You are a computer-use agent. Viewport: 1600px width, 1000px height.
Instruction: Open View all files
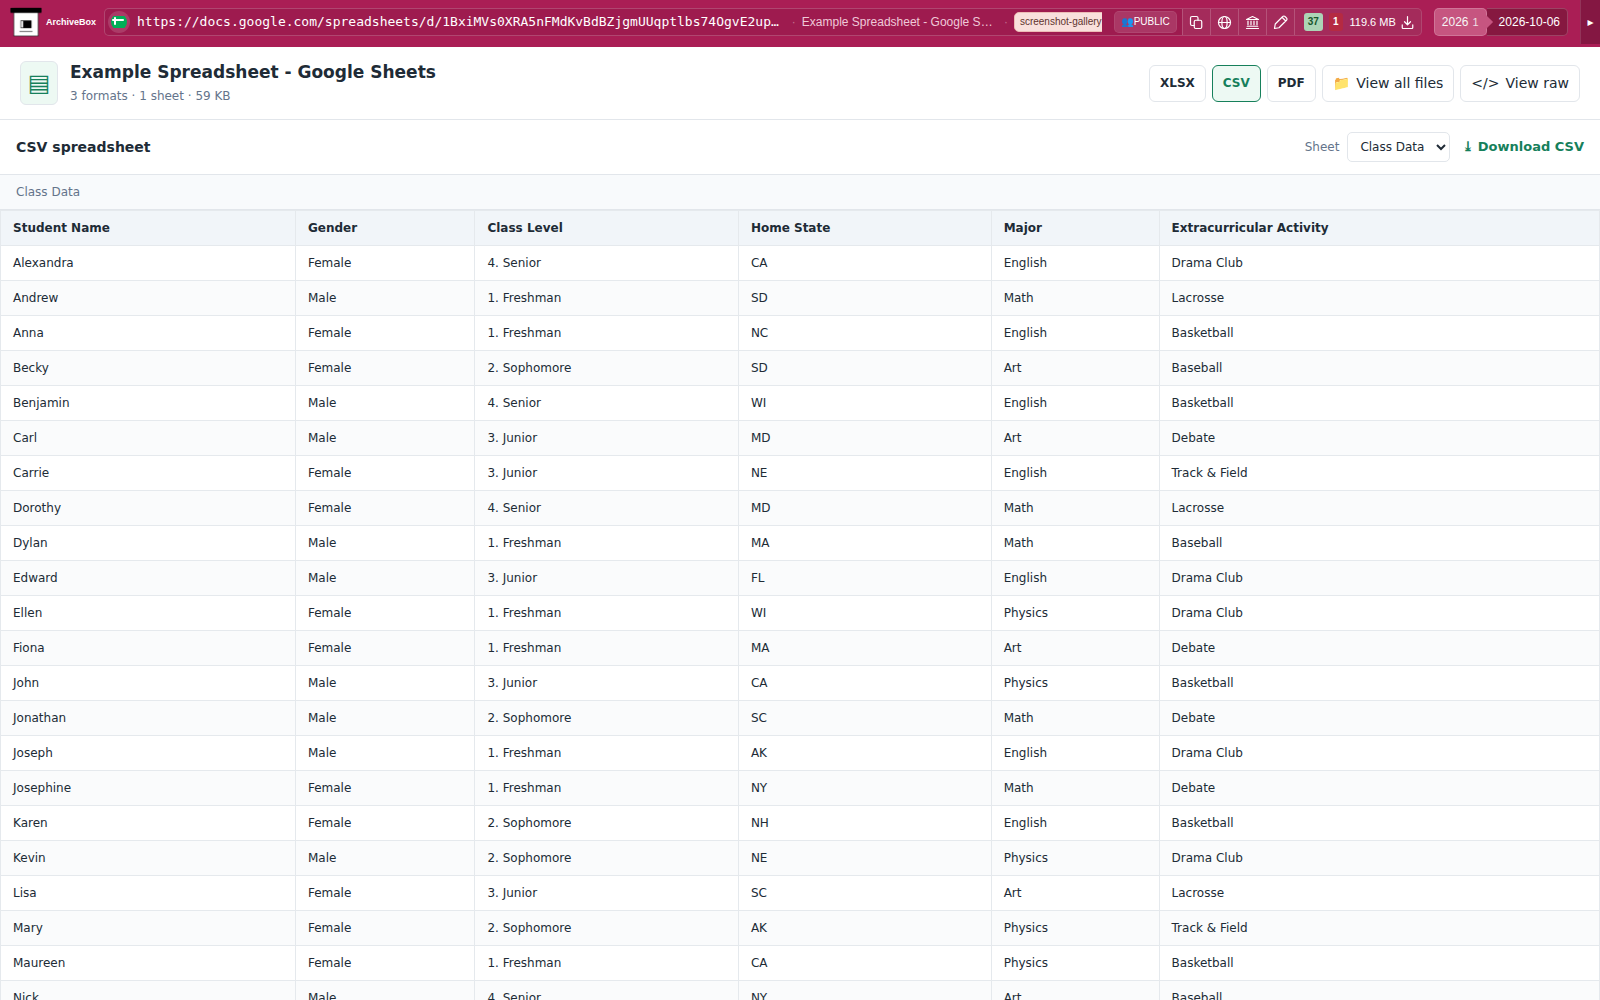coord(1388,83)
